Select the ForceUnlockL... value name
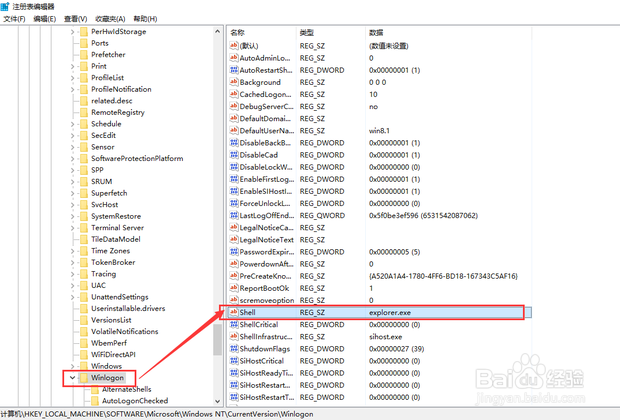The height and width of the screenshot is (420, 620). [x=265, y=204]
